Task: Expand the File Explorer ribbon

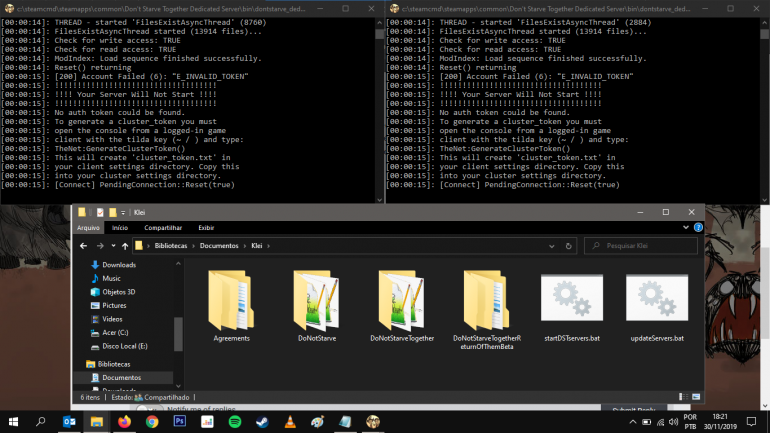Action: coord(686,228)
